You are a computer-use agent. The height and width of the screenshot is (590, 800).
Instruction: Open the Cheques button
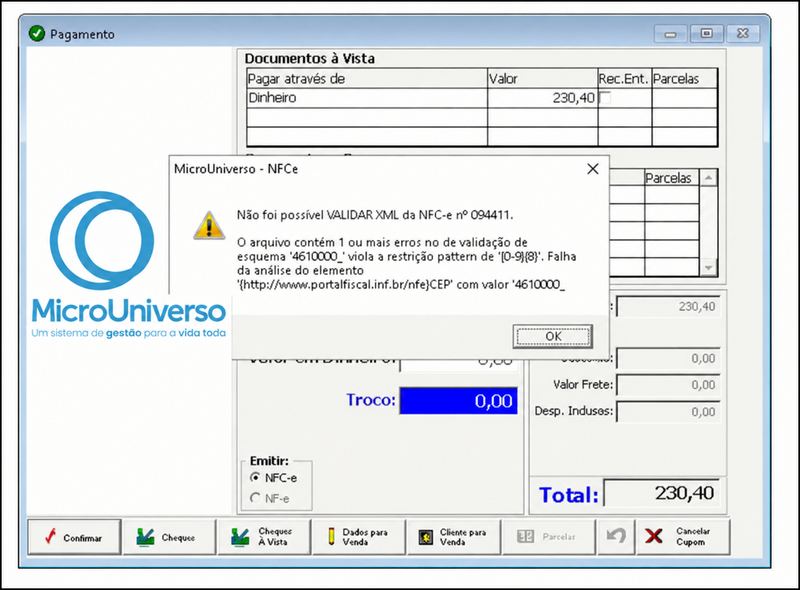click(169, 537)
